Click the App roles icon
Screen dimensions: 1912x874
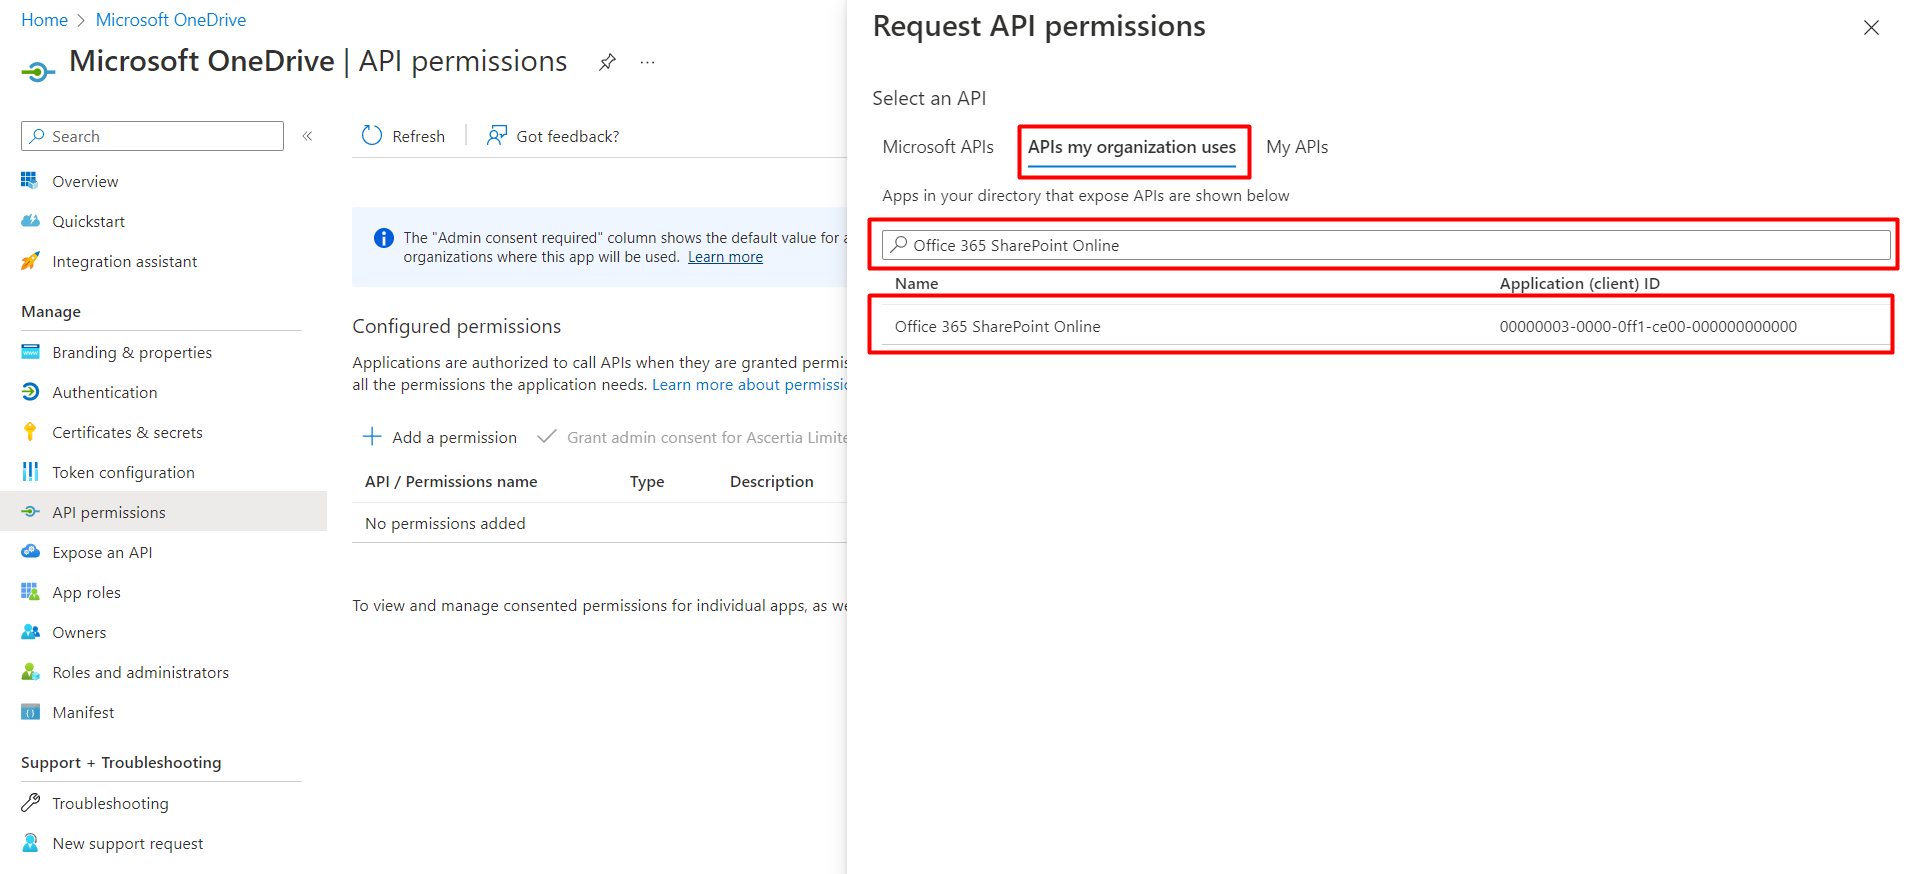click(30, 592)
